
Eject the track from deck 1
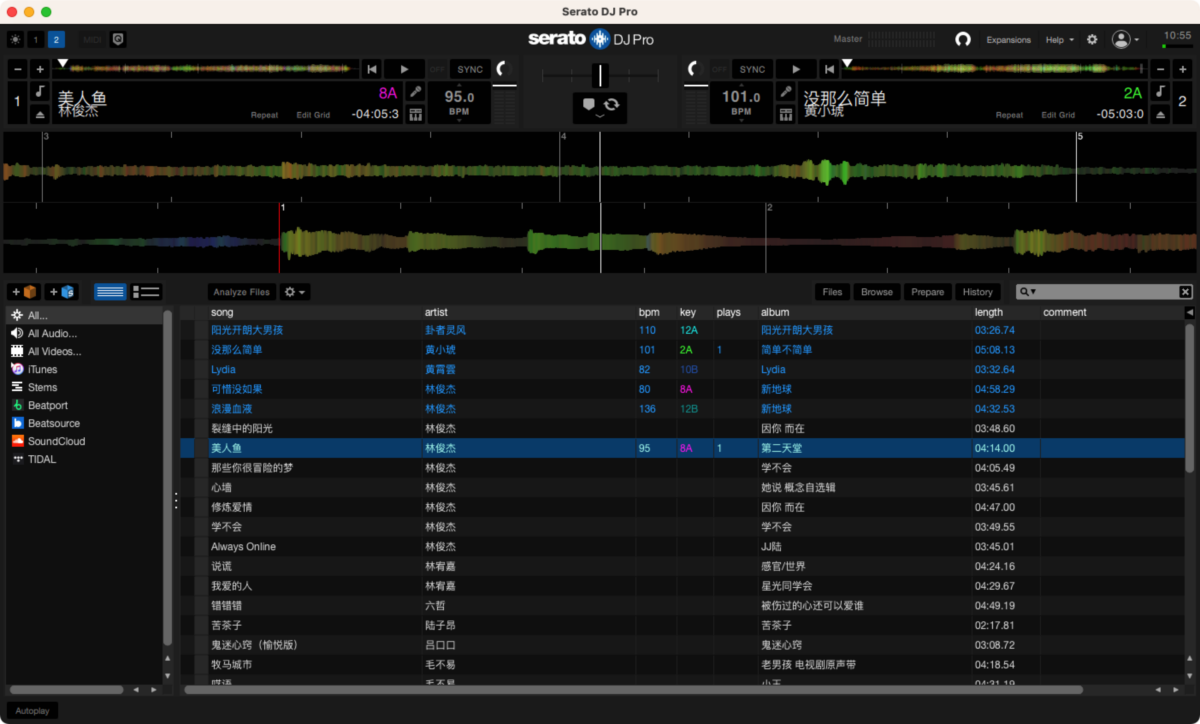coord(40,114)
